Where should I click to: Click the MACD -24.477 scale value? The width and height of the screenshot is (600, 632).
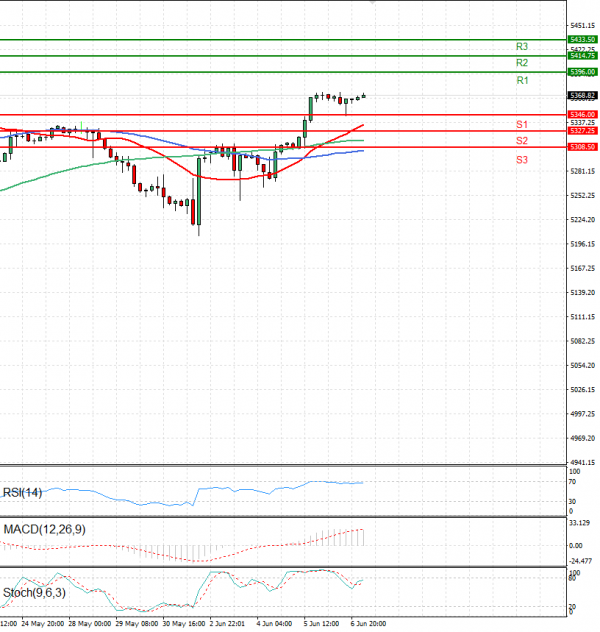click(581, 561)
